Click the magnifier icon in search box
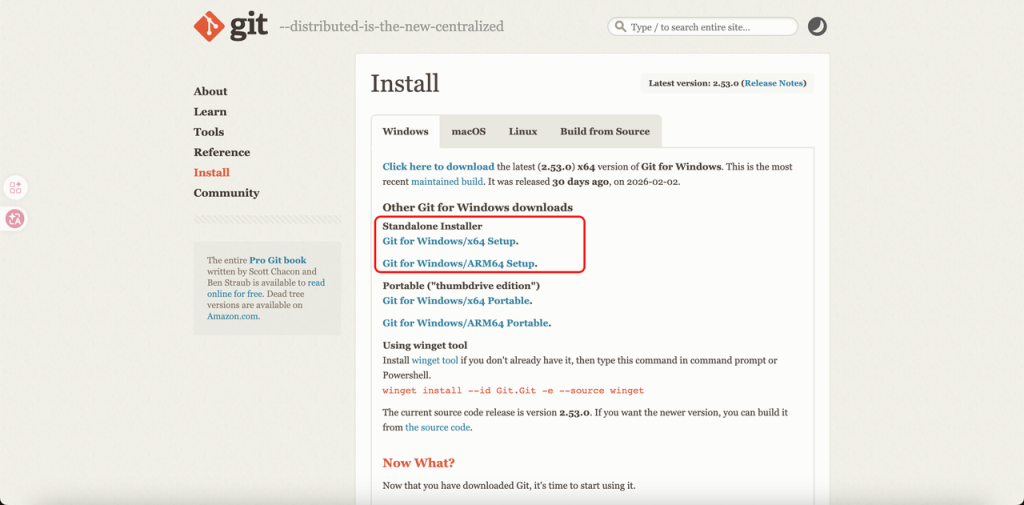Viewport: 1024px width, 505px height. (x=620, y=27)
